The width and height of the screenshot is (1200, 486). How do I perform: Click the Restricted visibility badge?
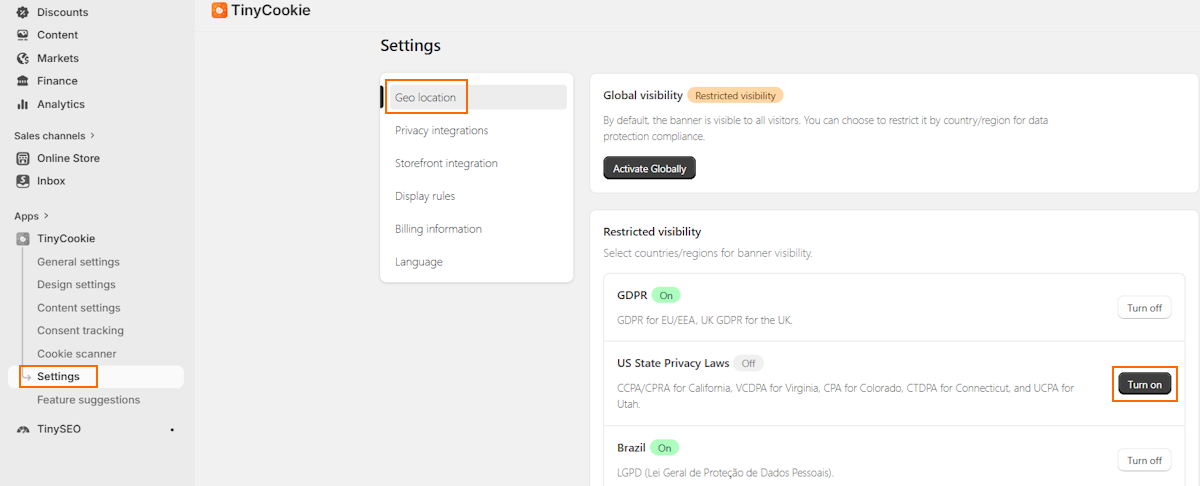(x=735, y=95)
